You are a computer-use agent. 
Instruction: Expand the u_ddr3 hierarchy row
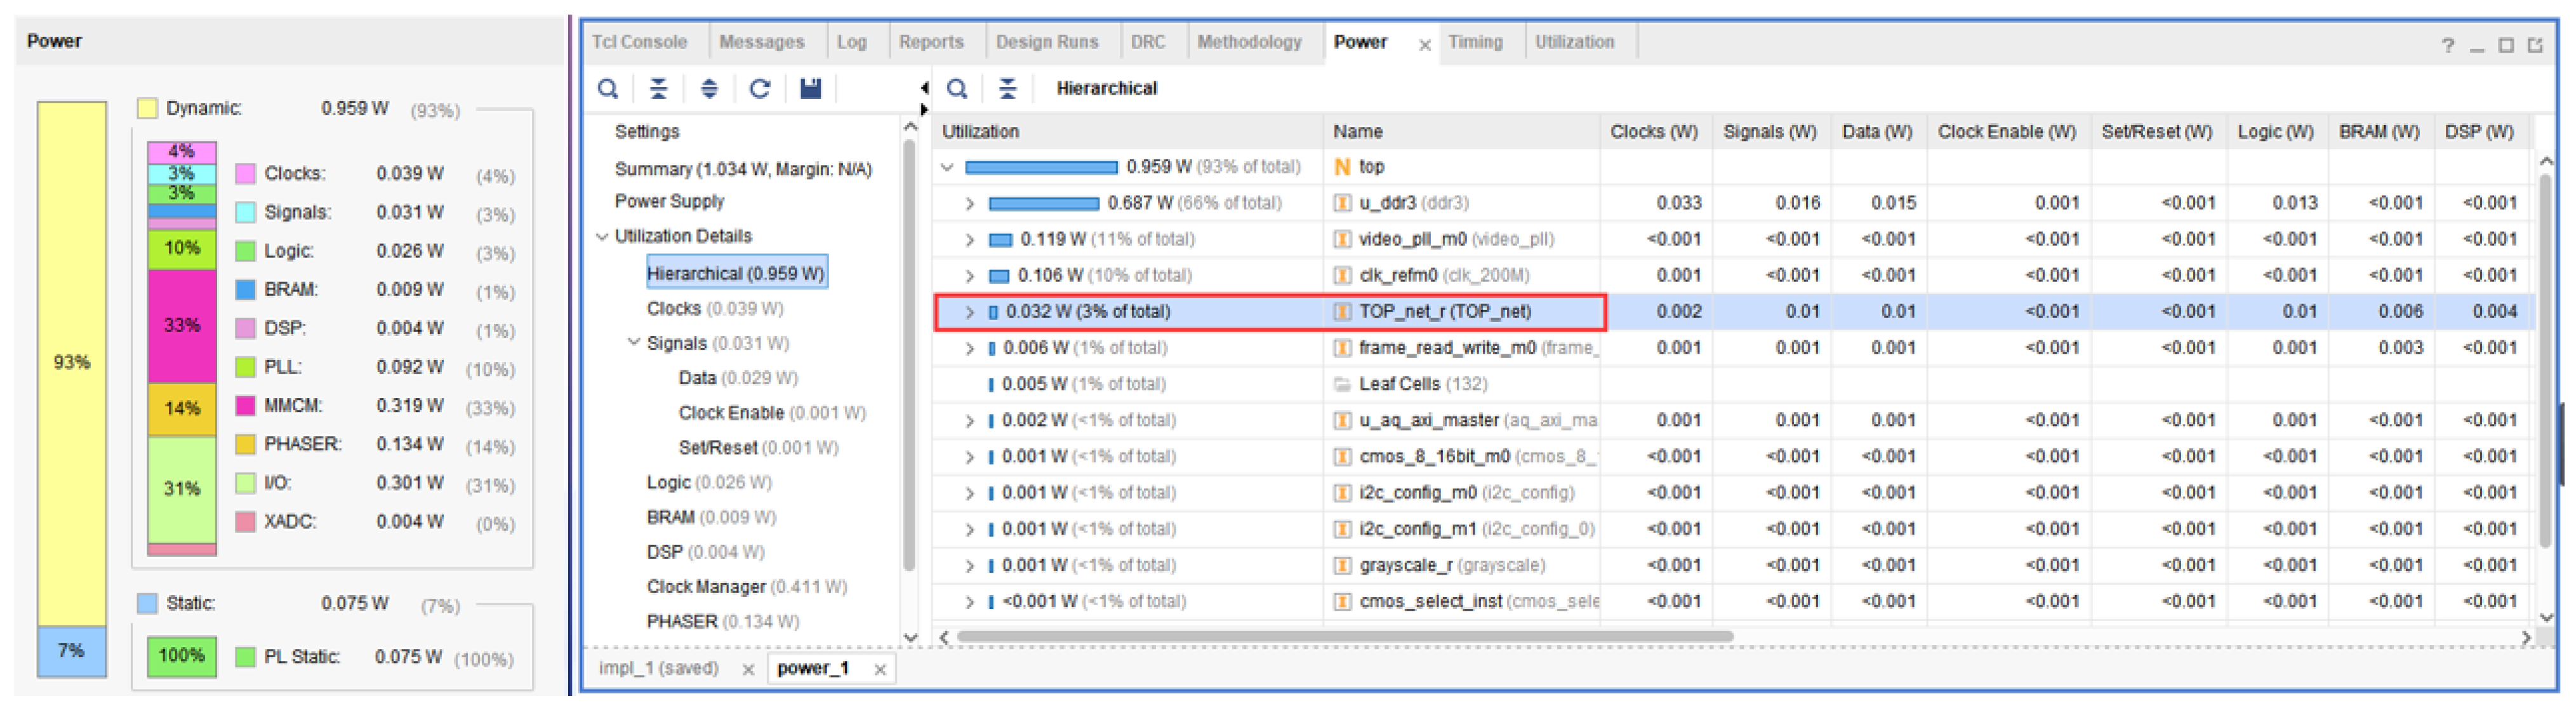tap(969, 204)
